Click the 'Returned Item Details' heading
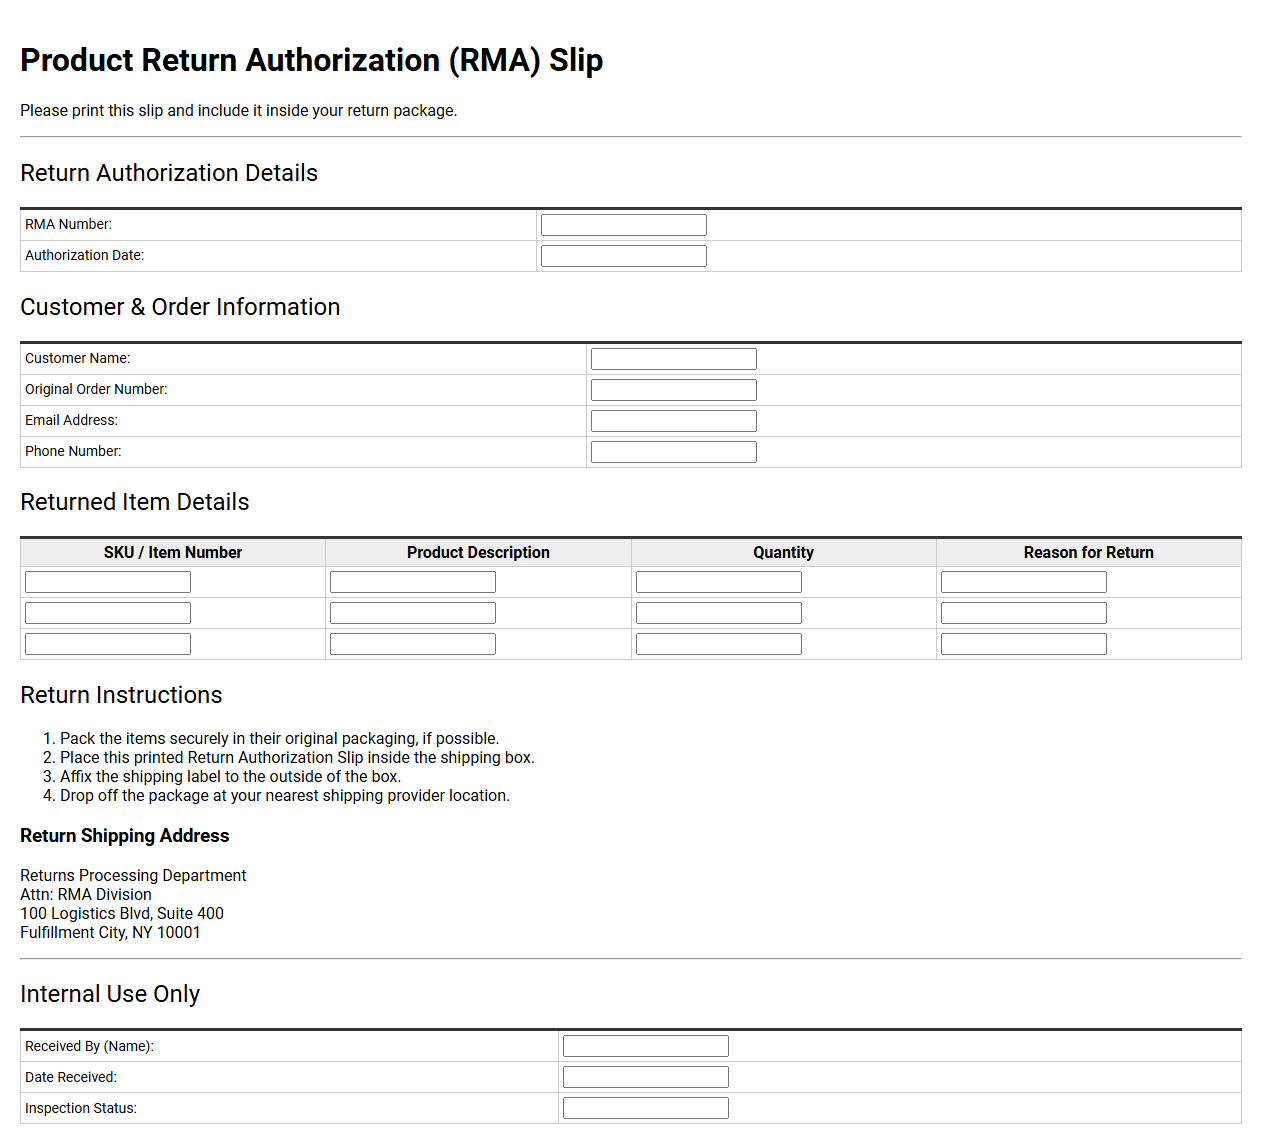This screenshot has width=1262, height=1144. (x=135, y=502)
